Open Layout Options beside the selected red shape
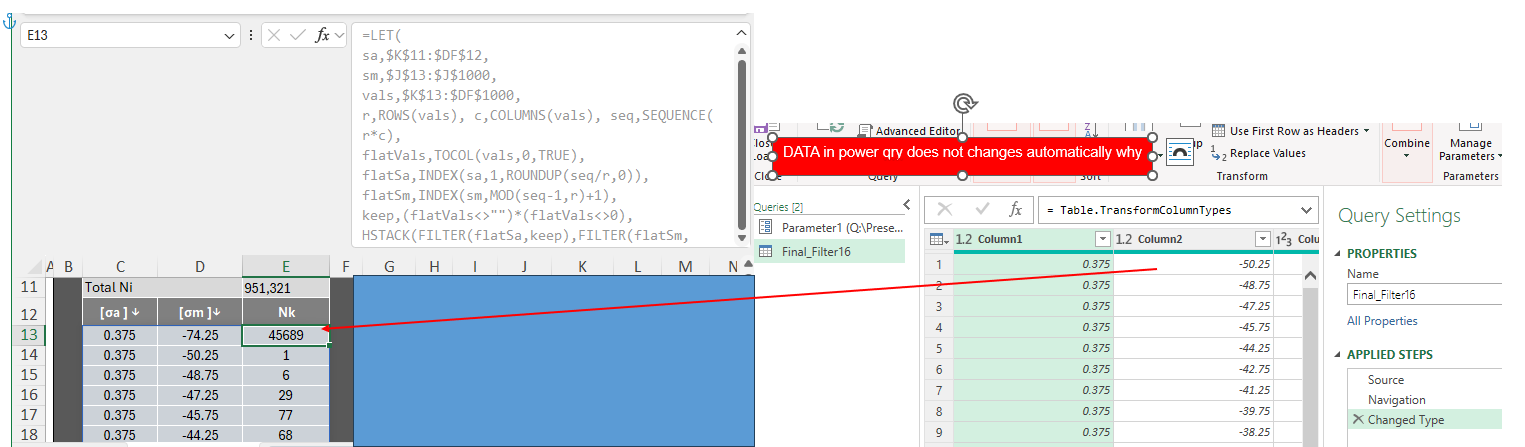The image size is (1525, 447). pyautogui.click(x=1180, y=152)
